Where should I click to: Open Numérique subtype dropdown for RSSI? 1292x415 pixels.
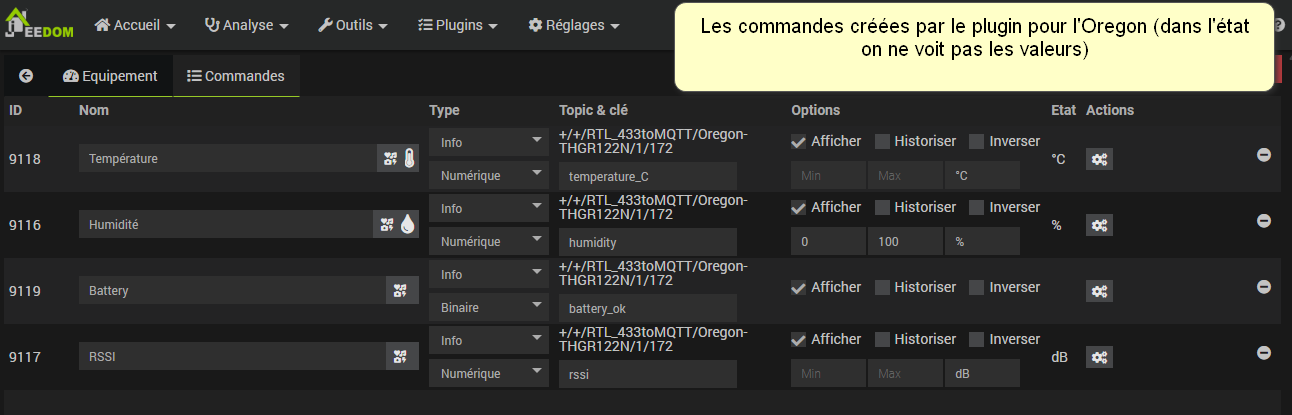(489, 374)
